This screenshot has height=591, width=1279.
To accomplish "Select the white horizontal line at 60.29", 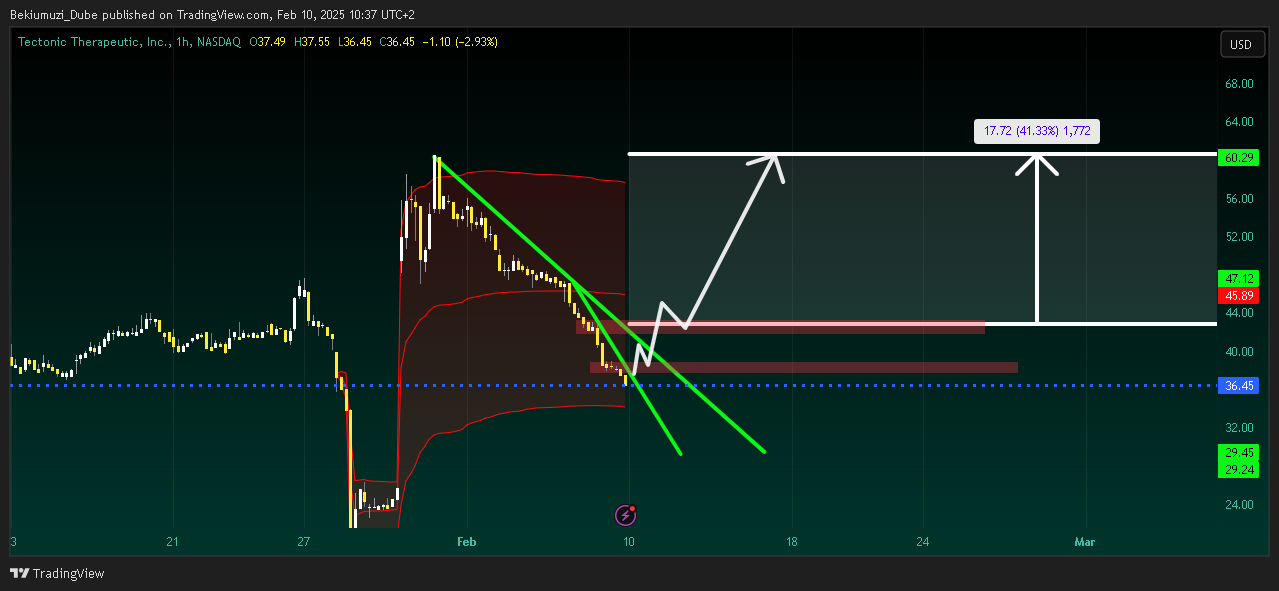I will [920, 154].
